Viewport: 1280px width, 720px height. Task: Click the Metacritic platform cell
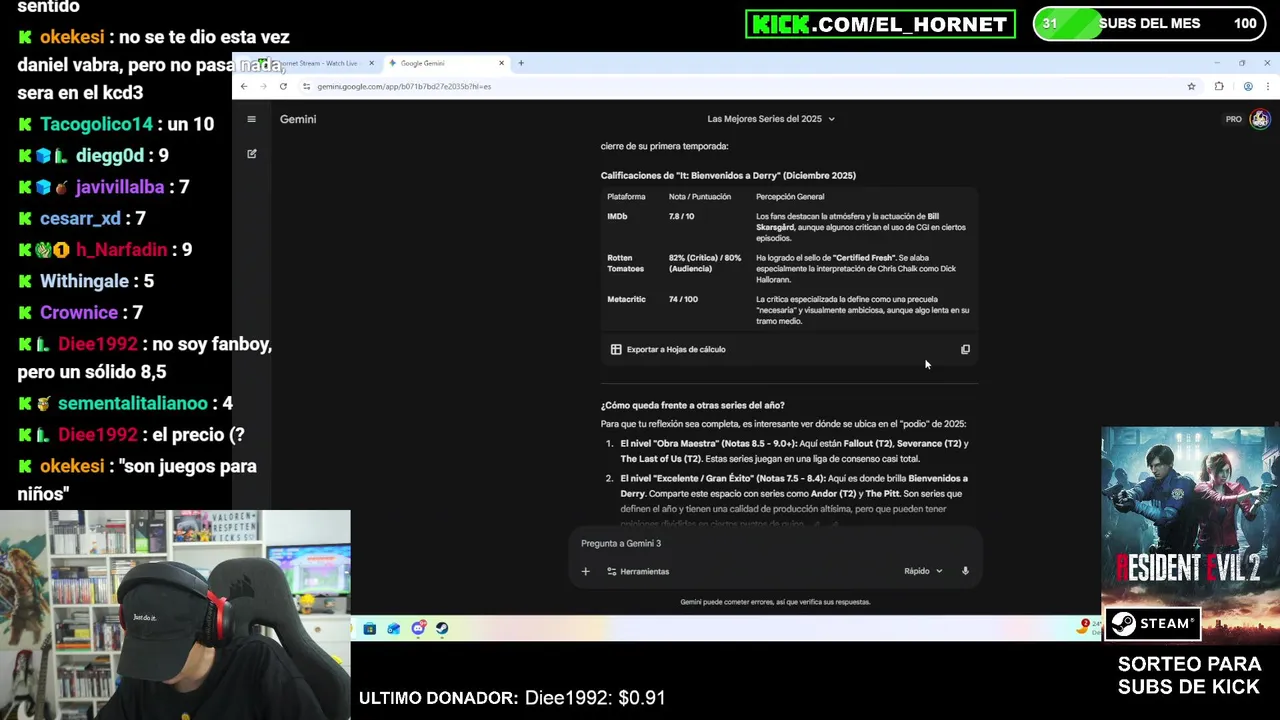click(626, 299)
